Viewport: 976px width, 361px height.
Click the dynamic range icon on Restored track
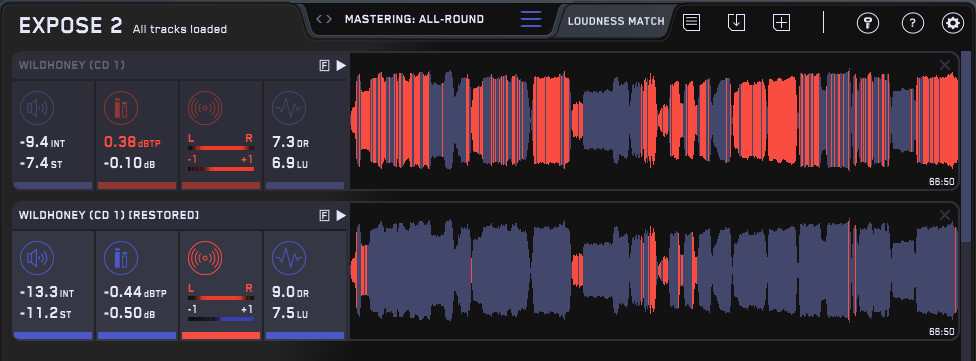coord(289,258)
